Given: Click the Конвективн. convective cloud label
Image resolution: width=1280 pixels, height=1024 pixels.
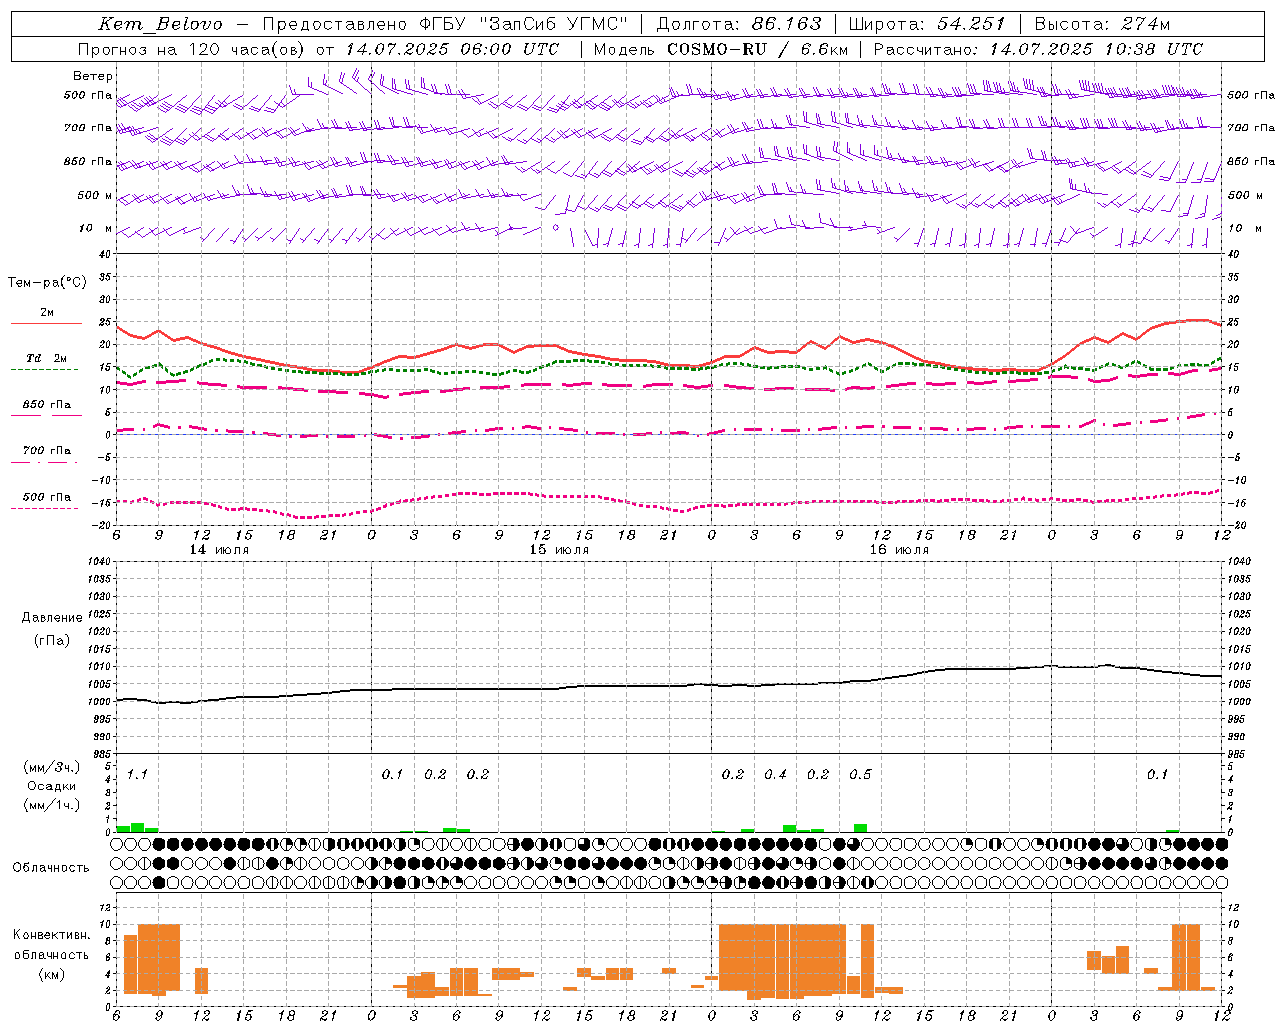Looking at the screenshot, I should point(52,935).
